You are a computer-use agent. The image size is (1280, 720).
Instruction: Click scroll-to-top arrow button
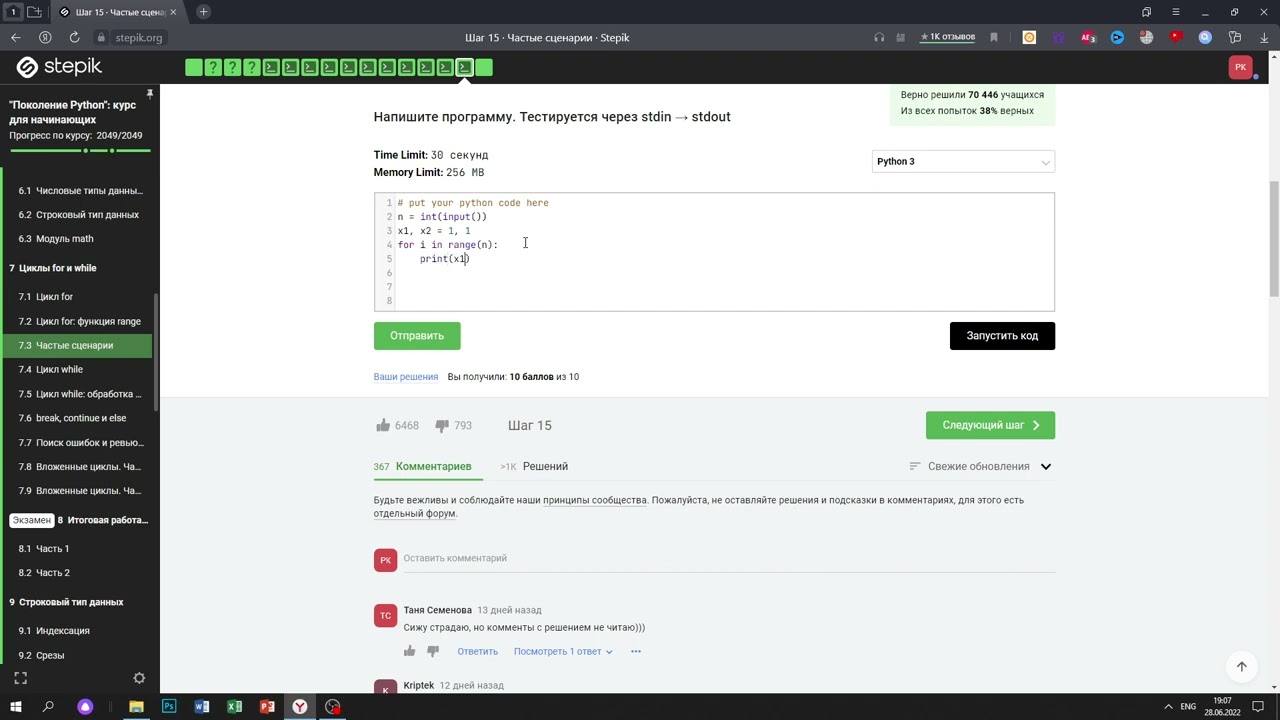tap(1241, 666)
